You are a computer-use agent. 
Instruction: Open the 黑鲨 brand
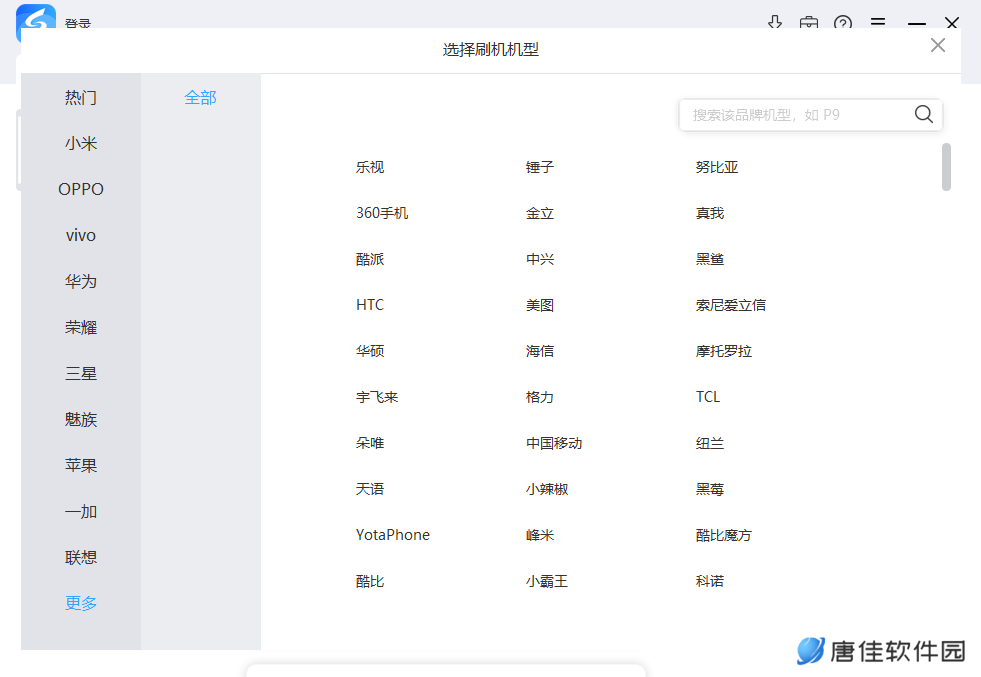click(x=709, y=259)
